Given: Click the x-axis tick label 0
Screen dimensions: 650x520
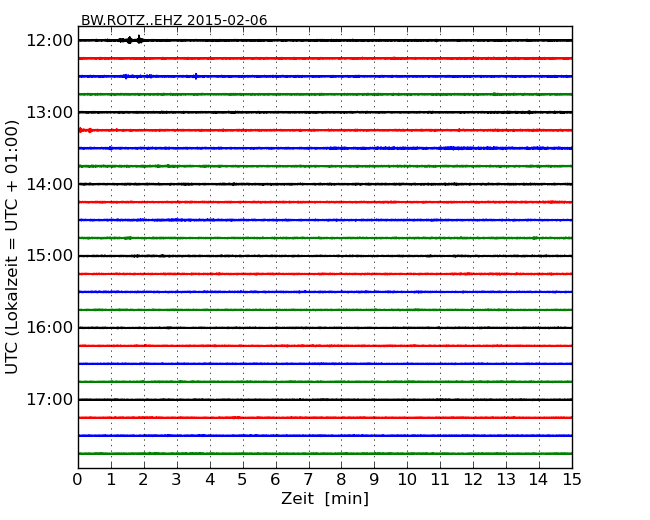Looking at the screenshot, I should coord(78,480).
